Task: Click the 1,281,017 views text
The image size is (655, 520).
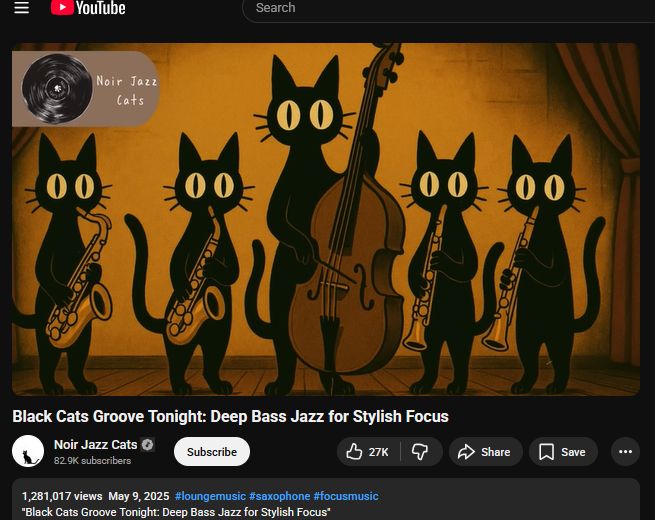Action: pyautogui.click(x=62, y=496)
